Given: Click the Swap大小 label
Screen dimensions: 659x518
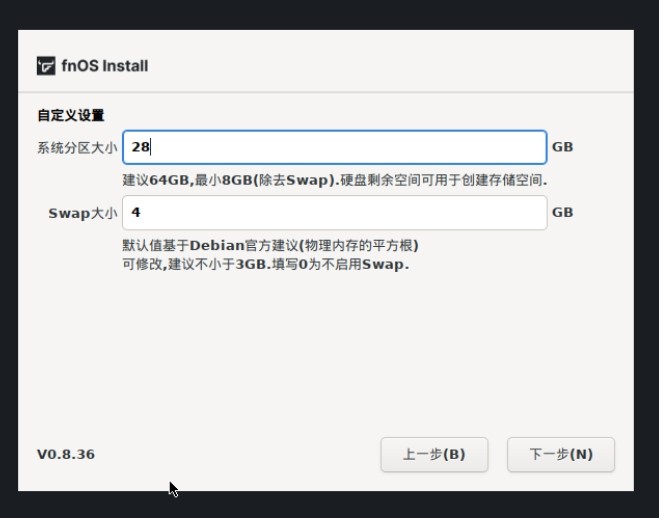Looking at the screenshot, I should (82, 213).
